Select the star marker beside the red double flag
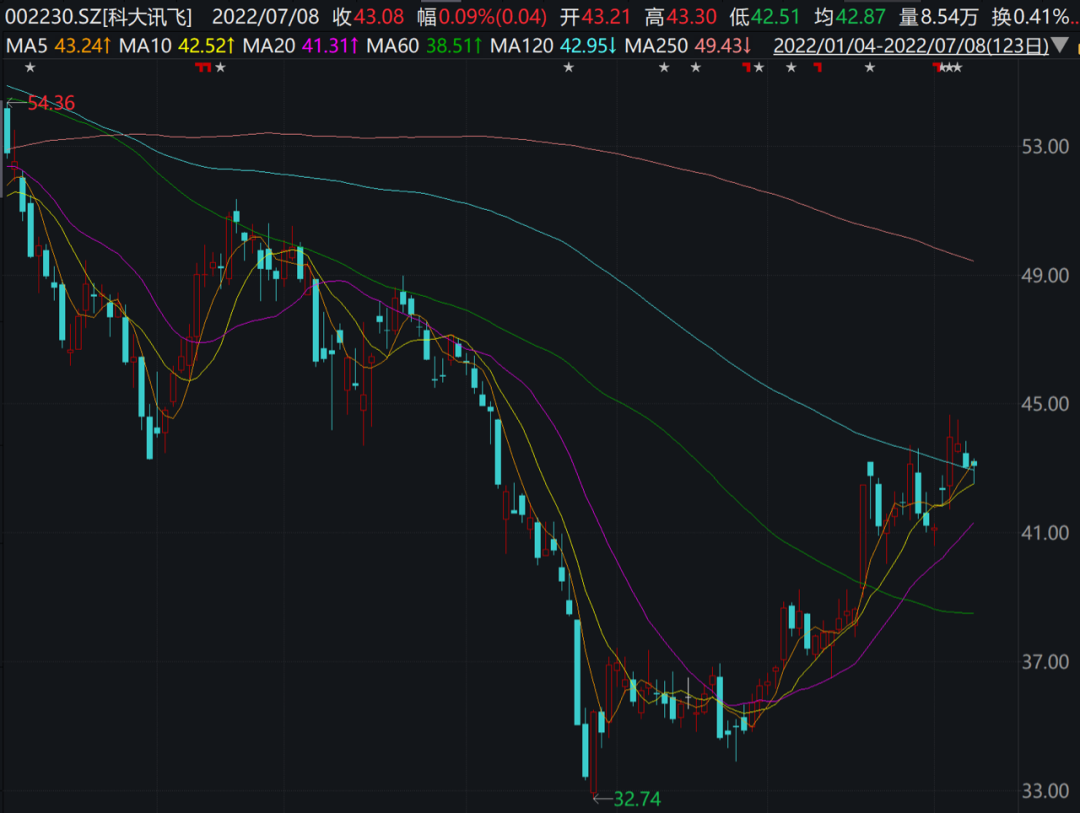This screenshot has width=1080, height=813. [221, 67]
